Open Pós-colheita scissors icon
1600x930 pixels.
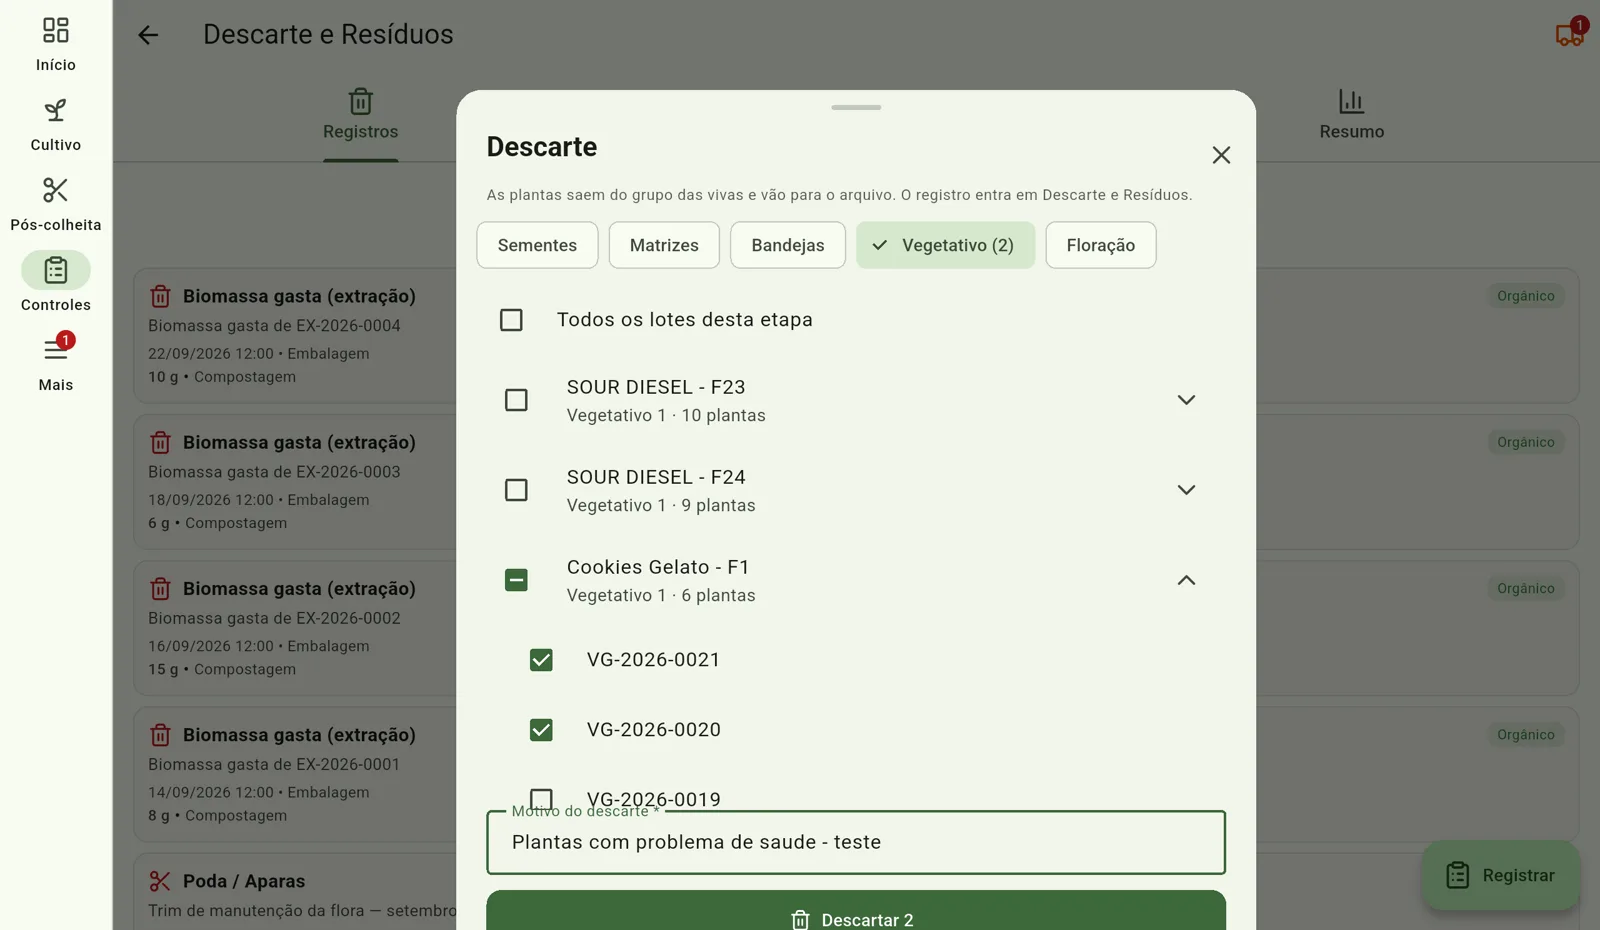click(56, 190)
